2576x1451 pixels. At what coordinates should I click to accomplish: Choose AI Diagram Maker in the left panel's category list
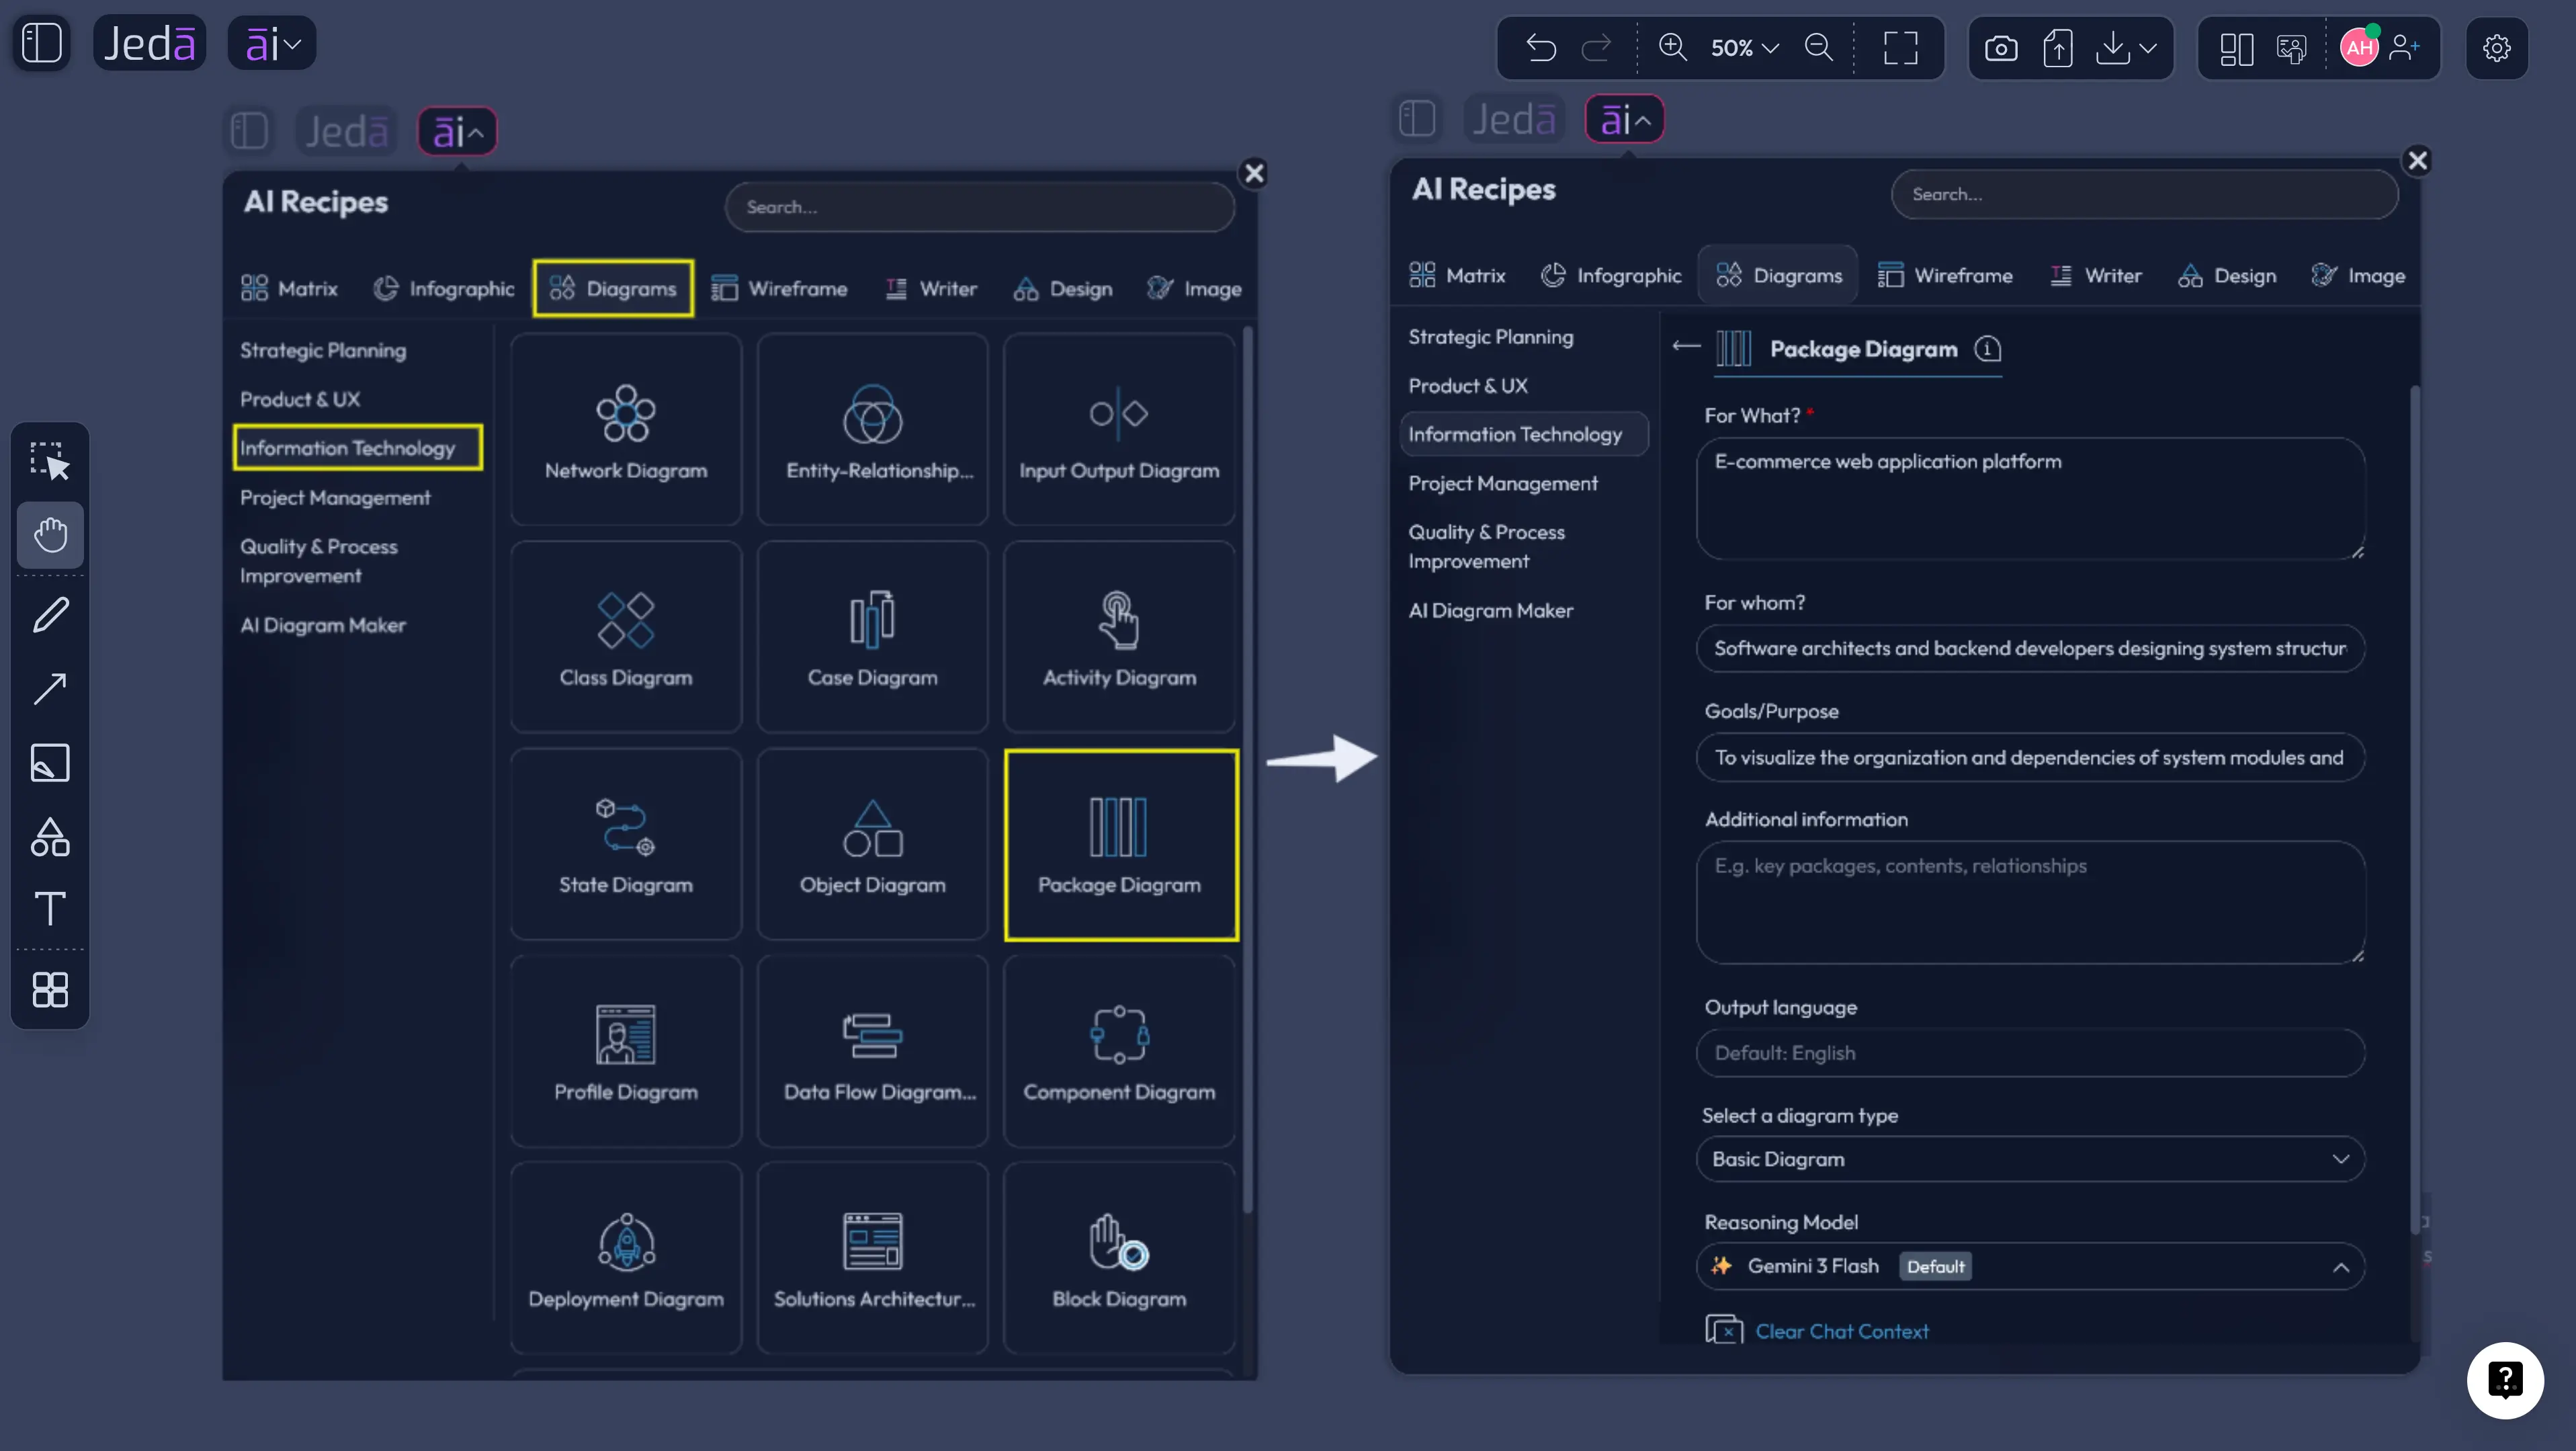pos(323,625)
